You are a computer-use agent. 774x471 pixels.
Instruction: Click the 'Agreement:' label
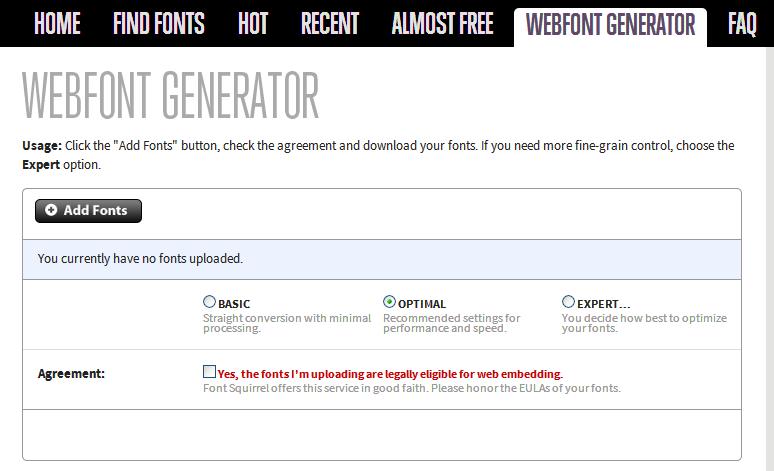[x=71, y=374]
